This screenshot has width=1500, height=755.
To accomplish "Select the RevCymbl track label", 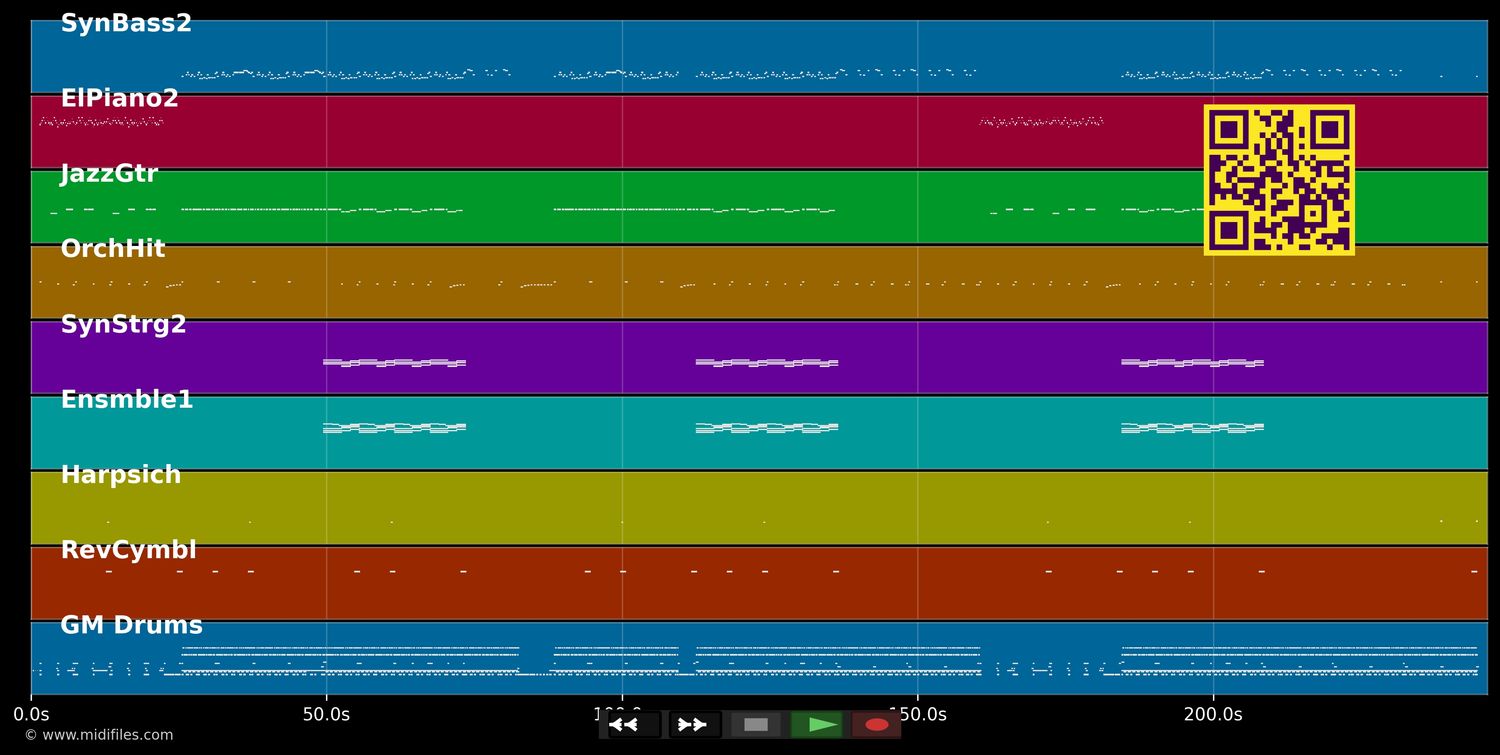I will [x=128, y=550].
